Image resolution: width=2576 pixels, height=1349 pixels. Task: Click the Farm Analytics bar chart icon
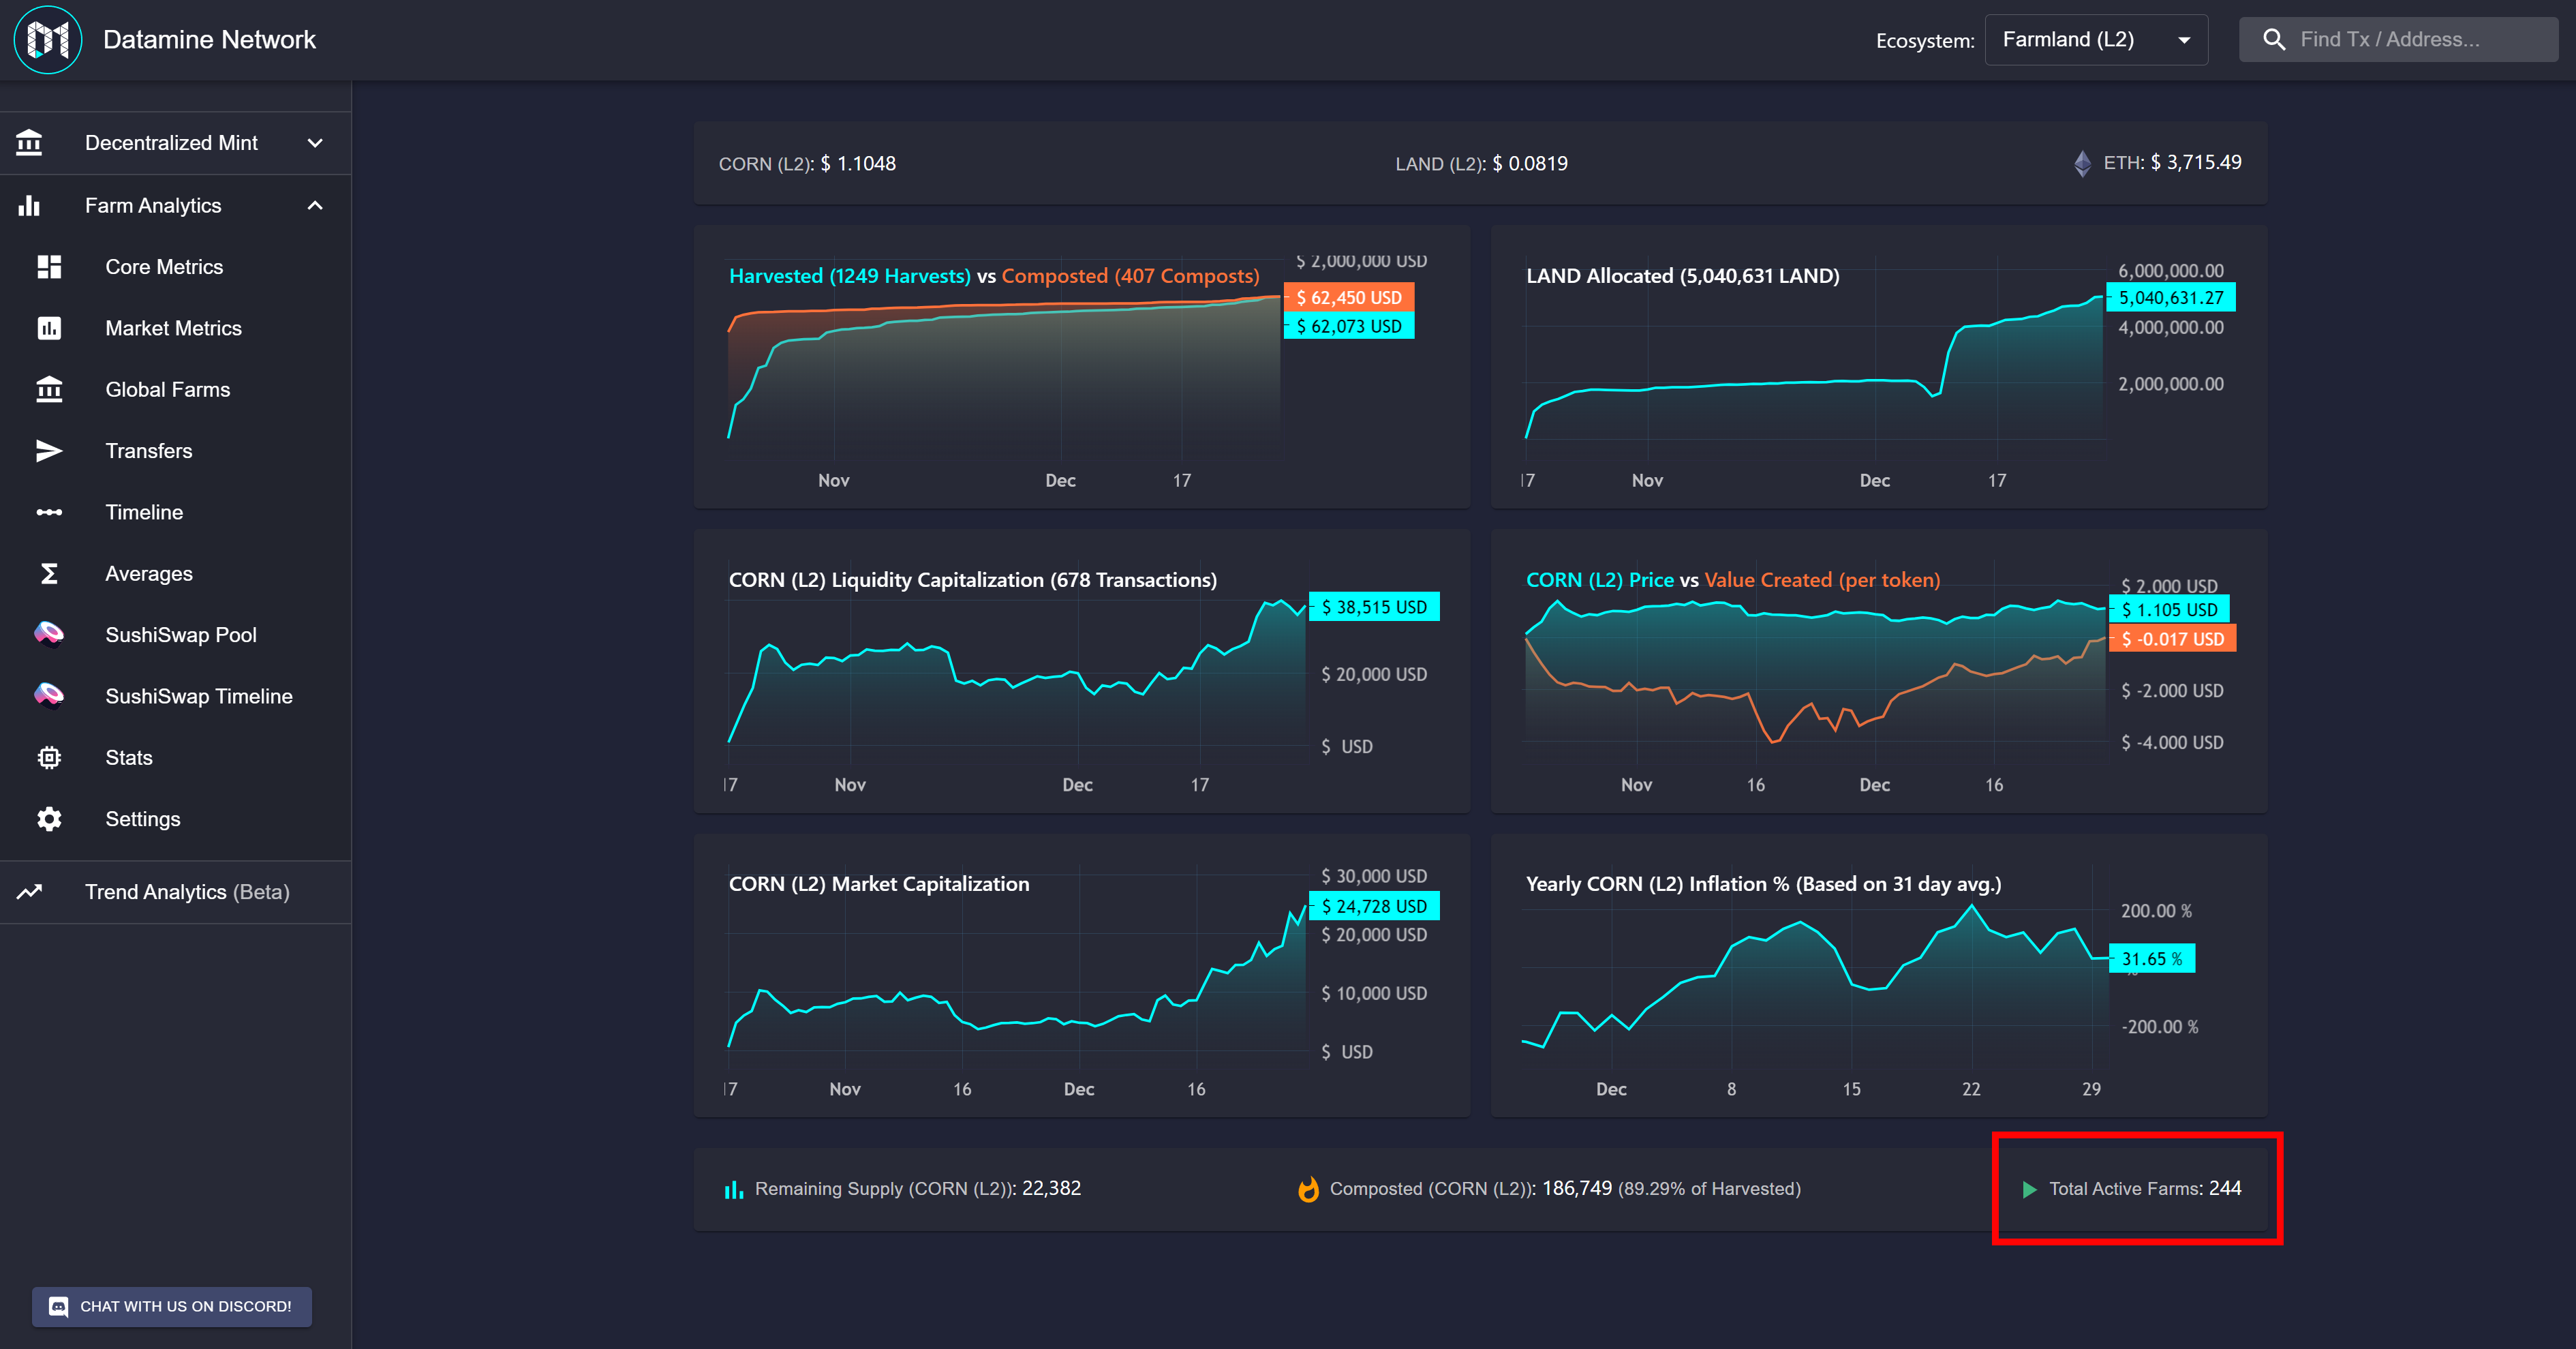point(29,205)
